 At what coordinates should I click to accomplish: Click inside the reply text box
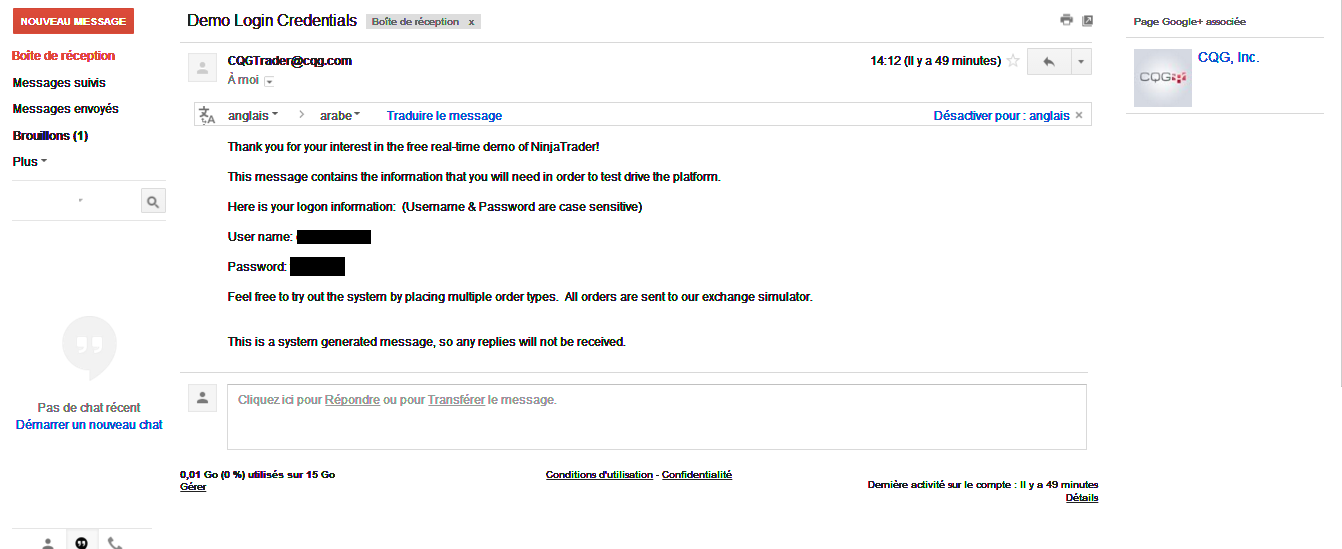tap(656, 417)
